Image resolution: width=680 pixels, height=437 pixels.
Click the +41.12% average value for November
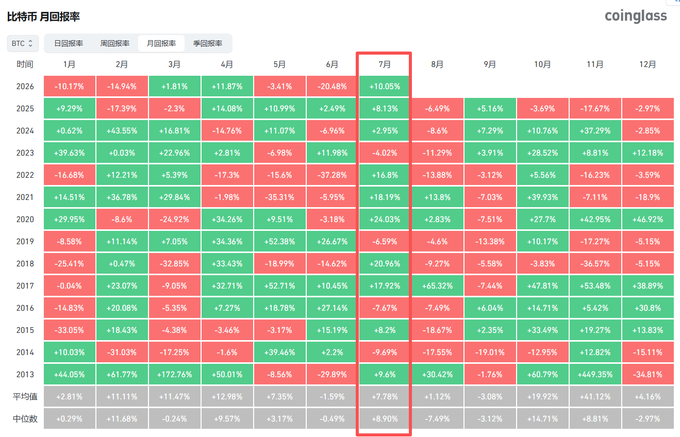pos(595,396)
